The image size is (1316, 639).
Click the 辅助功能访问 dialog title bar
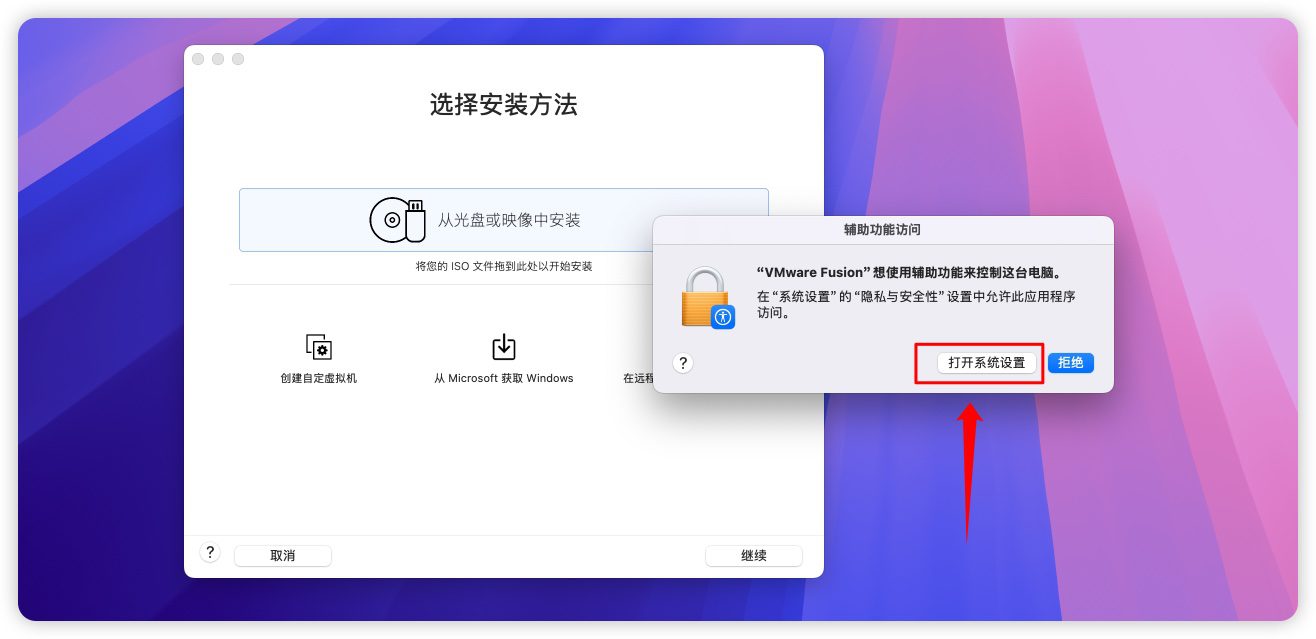click(x=883, y=230)
